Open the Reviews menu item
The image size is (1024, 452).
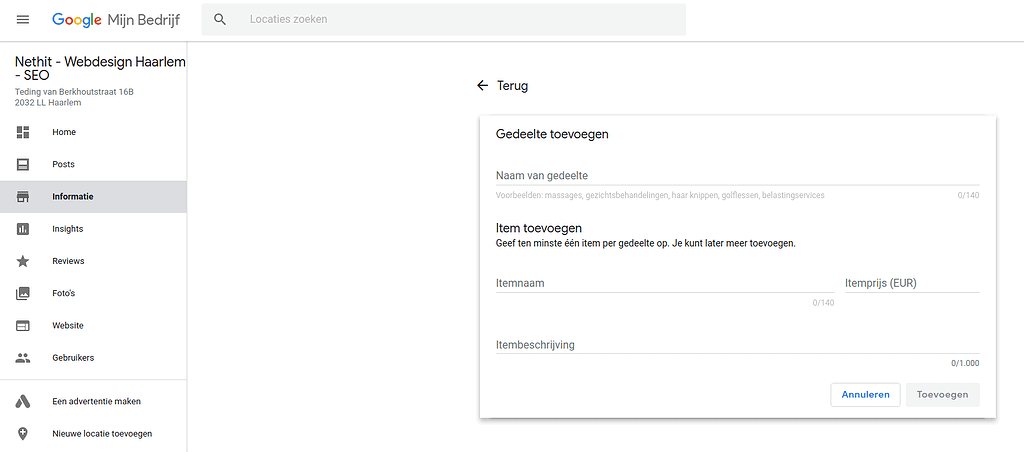coord(93,261)
